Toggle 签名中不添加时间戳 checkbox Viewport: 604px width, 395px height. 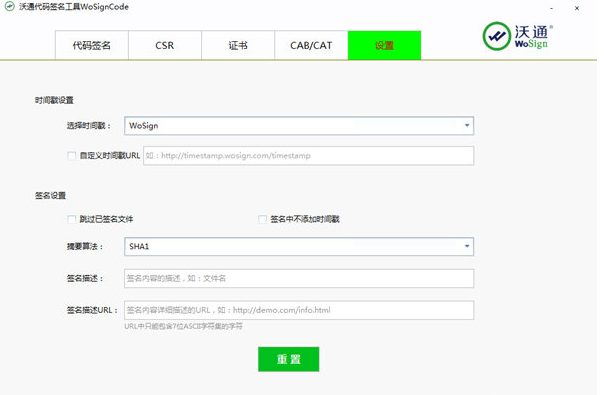click(262, 219)
